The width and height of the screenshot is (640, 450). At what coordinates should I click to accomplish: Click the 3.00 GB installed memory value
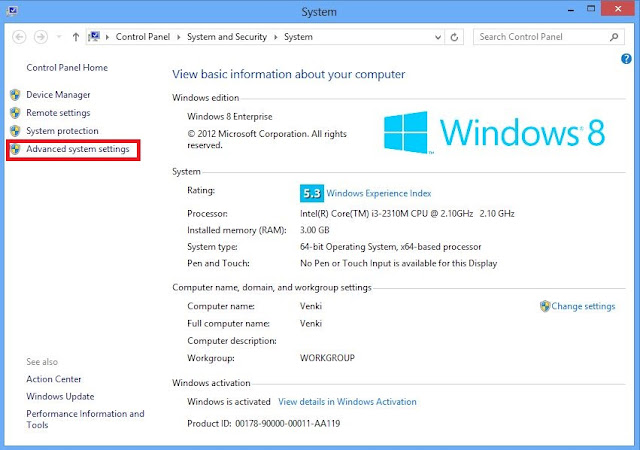pos(315,230)
